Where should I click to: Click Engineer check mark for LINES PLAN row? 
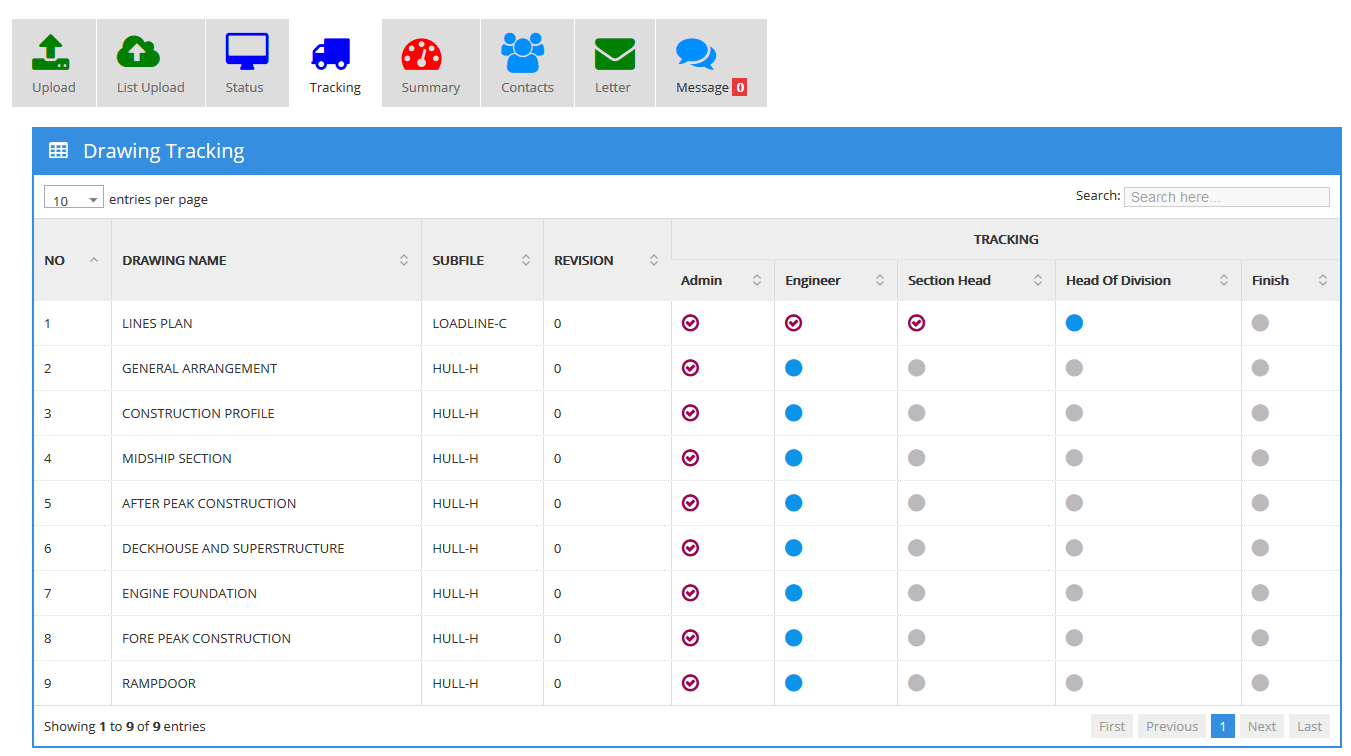pos(794,323)
